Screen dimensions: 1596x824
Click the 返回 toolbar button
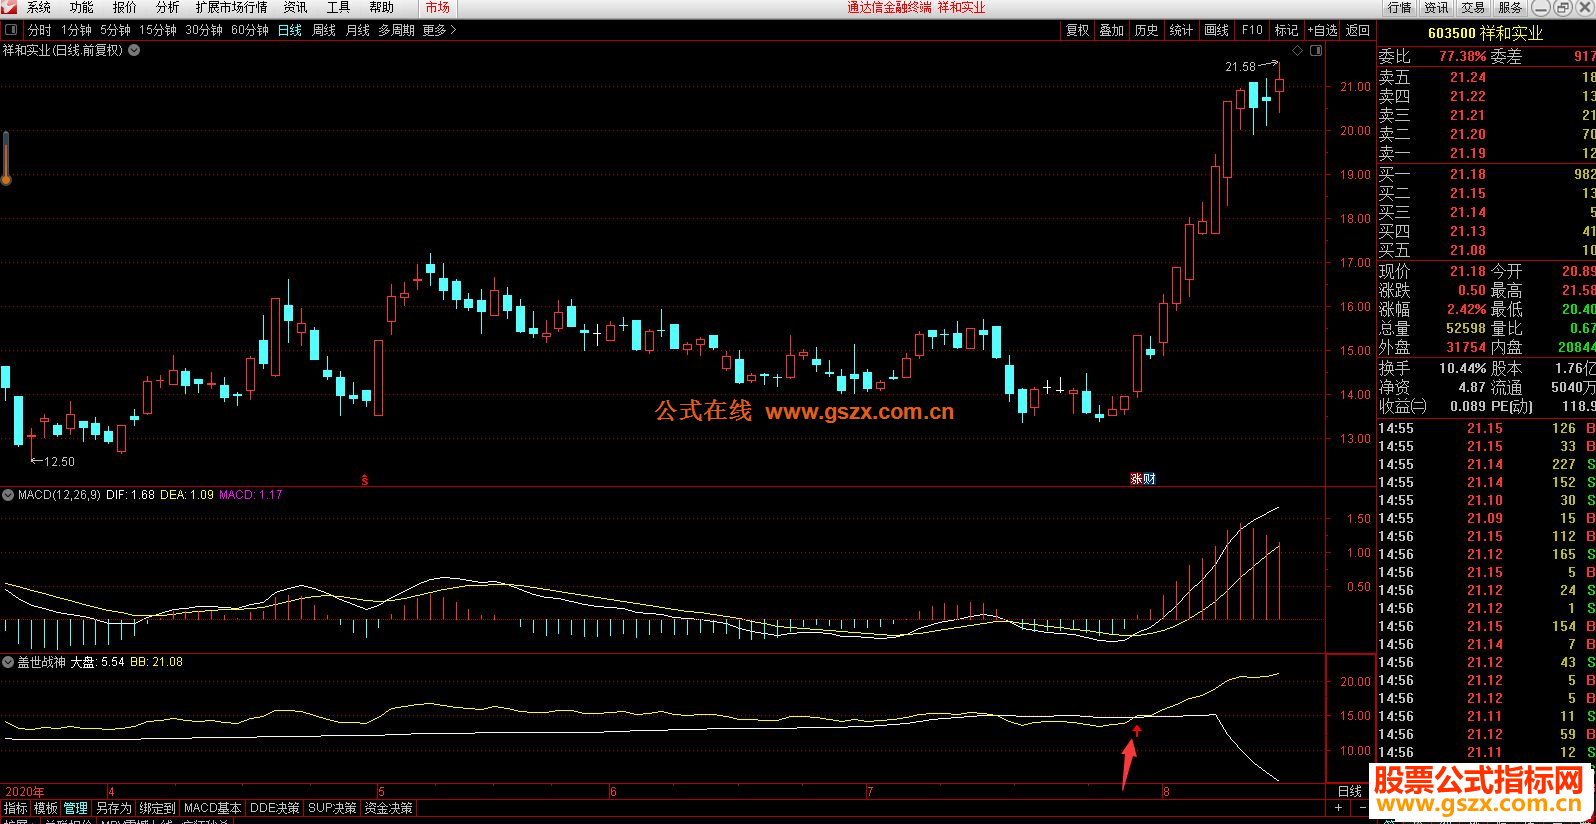(x=1358, y=30)
